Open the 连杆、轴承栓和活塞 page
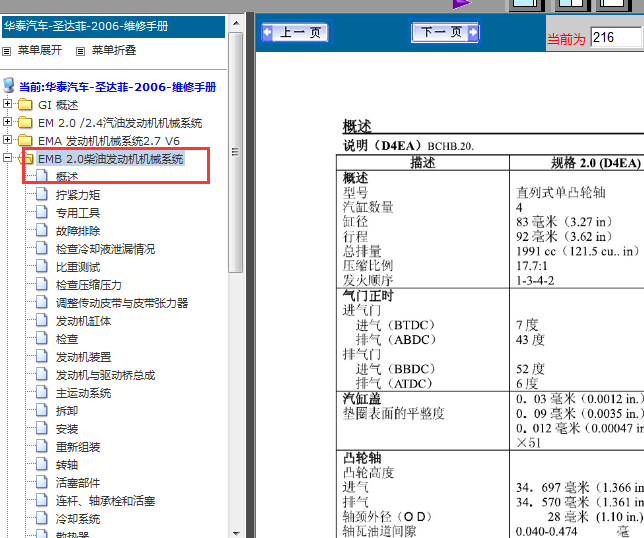 pos(106,501)
